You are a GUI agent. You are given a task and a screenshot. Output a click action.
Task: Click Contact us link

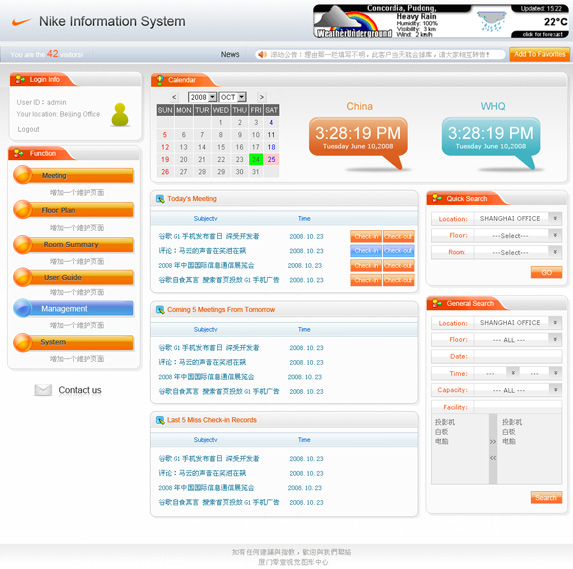(80, 390)
